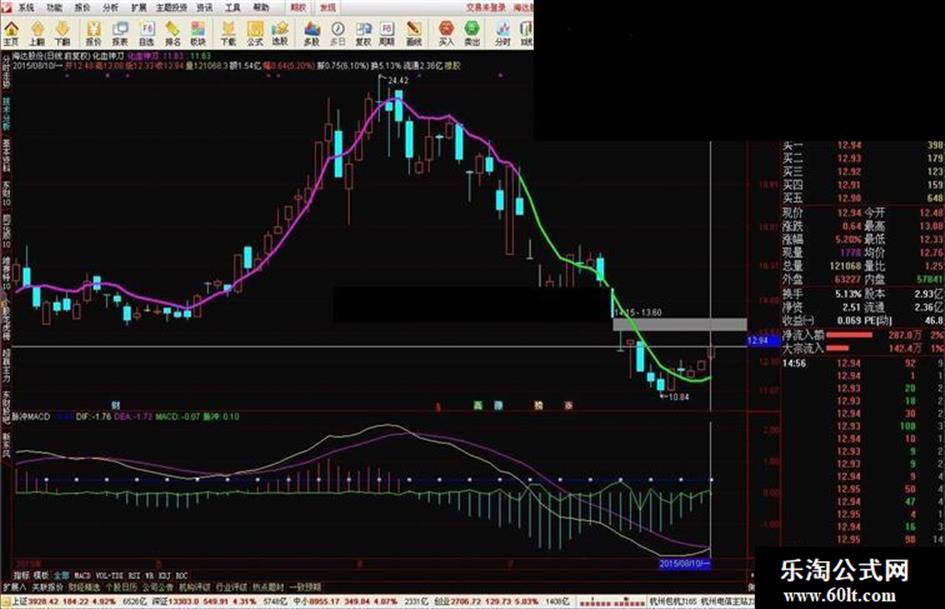Click the 下载 download data icon
Image resolution: width=945 pixels, height=609 pixels.
tap(228, 34)
